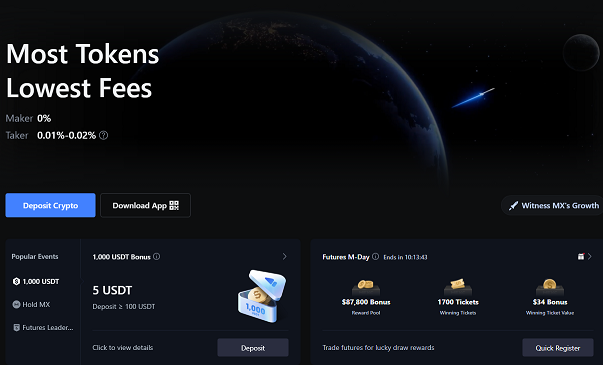Click the 1700 Tickets winning tickets icon
Image resolution: width=603 pixels, height=365 pixels.
pyautogui.click(x=458, y=287)
